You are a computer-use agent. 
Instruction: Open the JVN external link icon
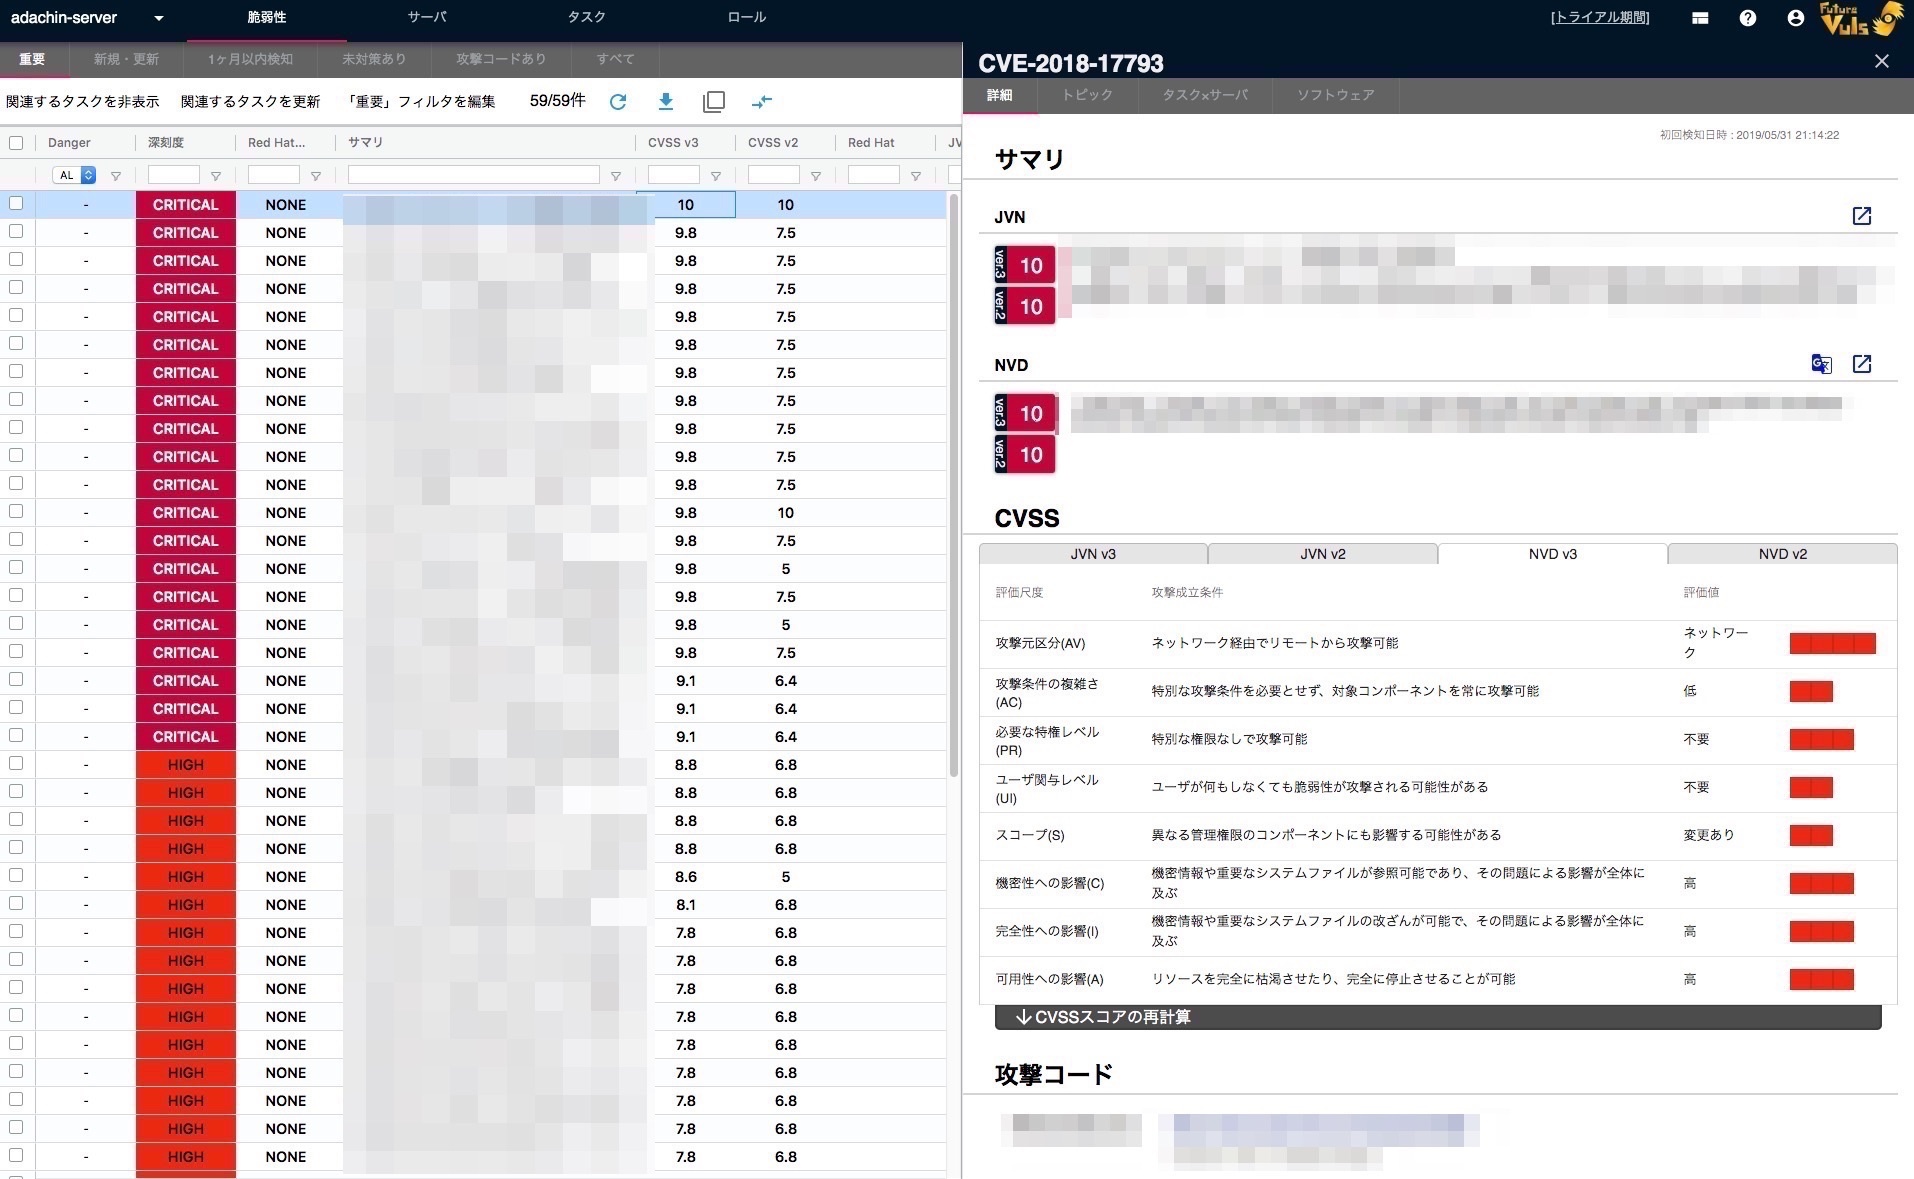(x=1861, y=216)
